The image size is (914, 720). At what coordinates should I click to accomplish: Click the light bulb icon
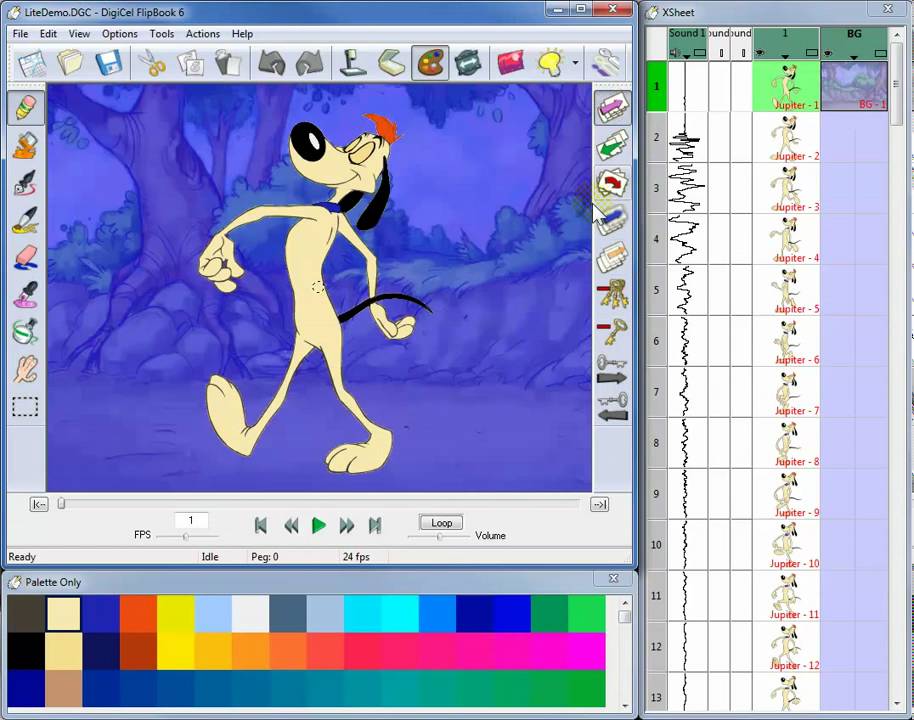coord(550,63)
